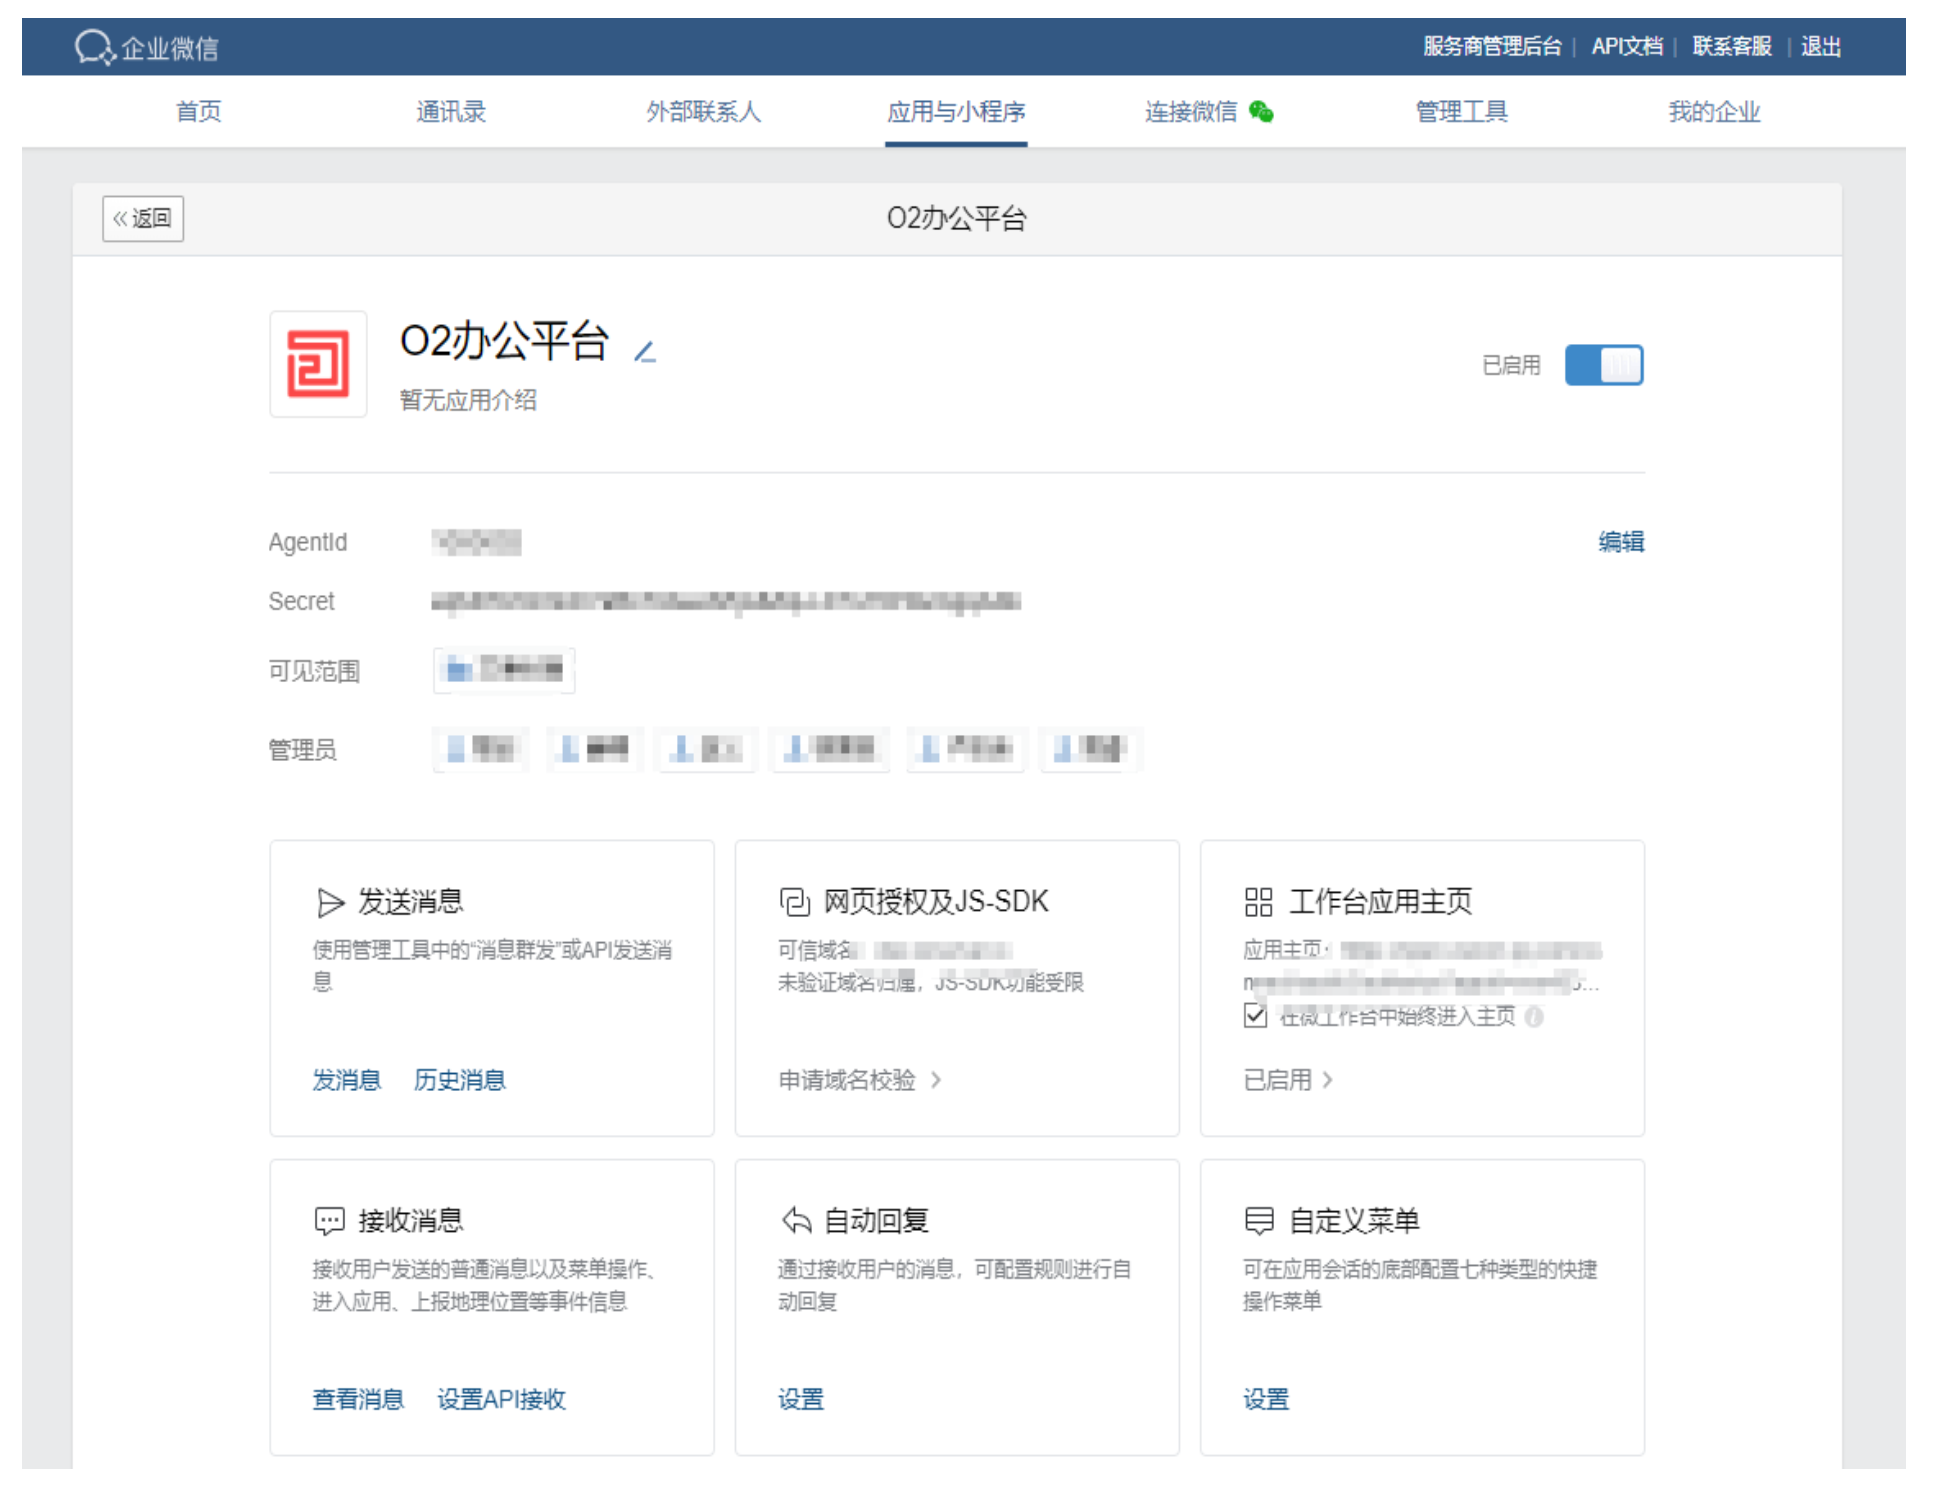Click the O2 app logo thumbnail
1950x1498 pixels.
click(318, 364)
